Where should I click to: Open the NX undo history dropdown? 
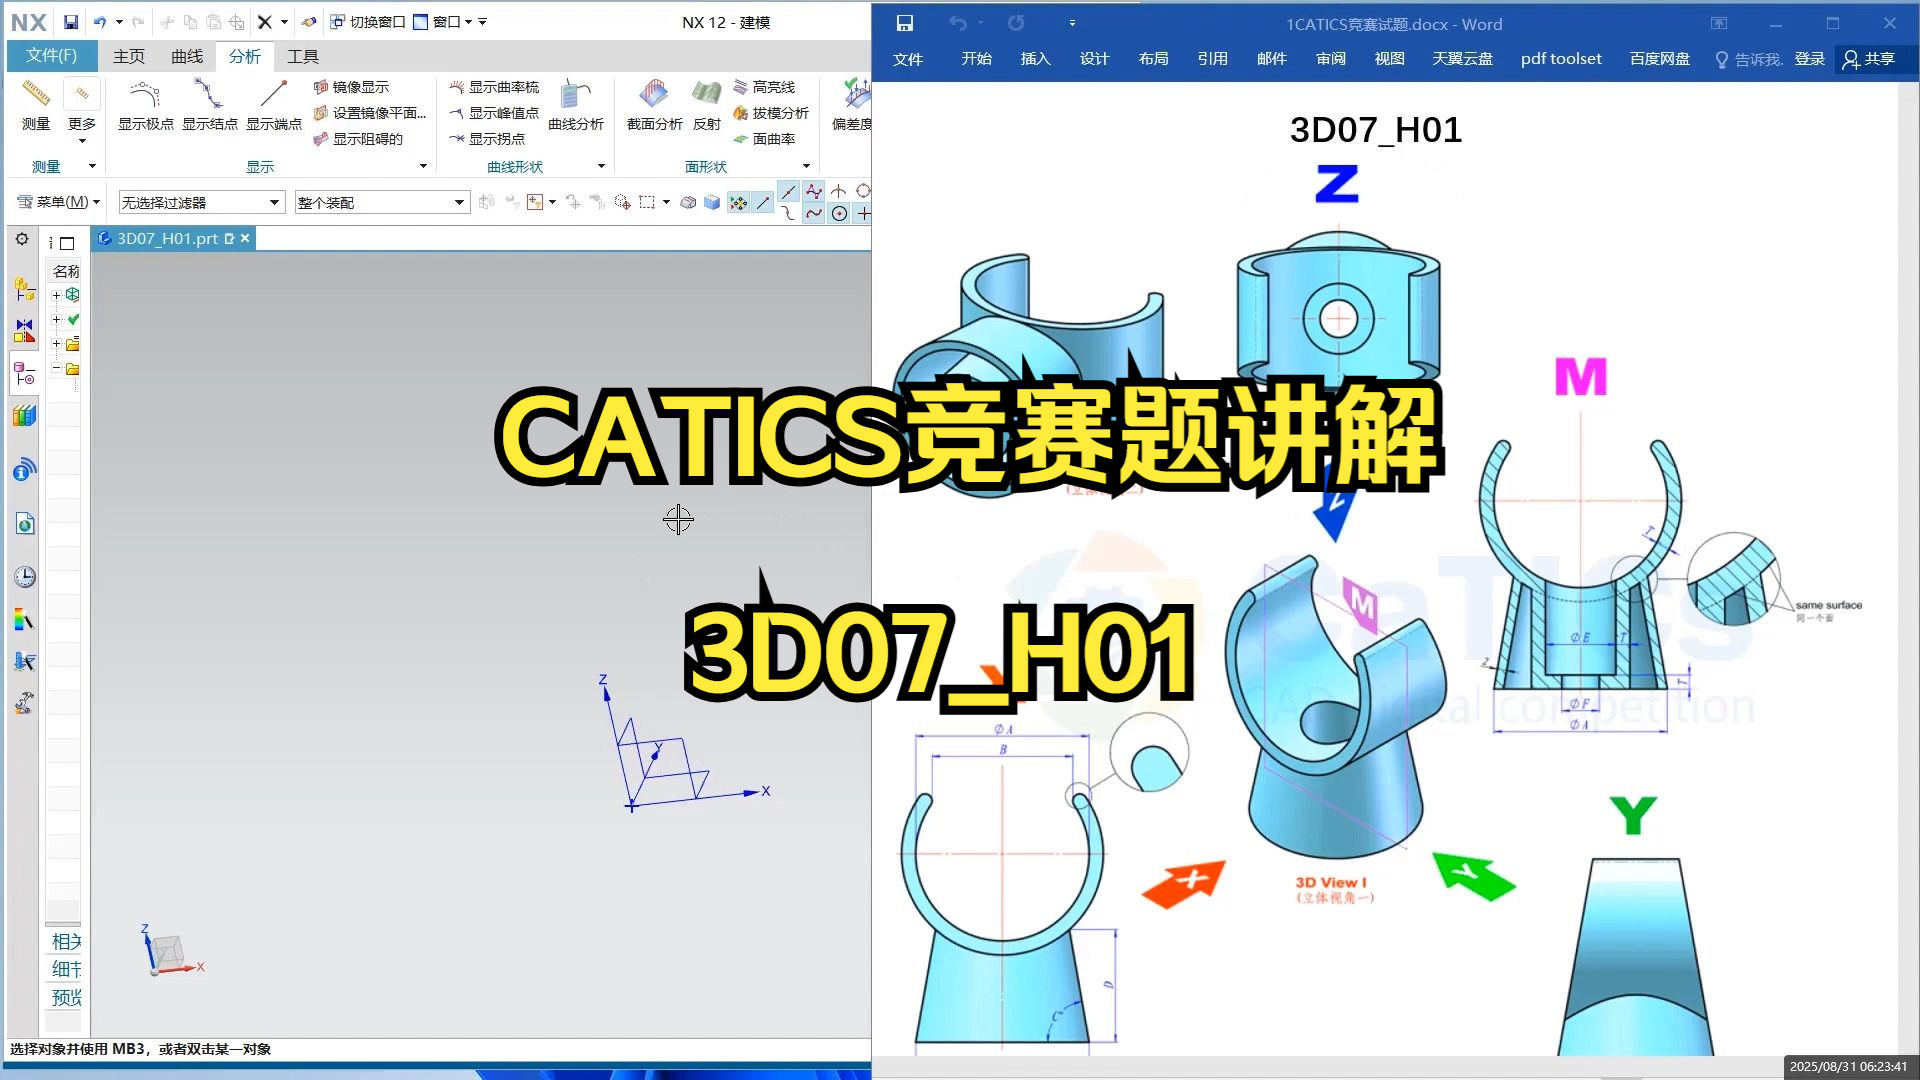point(119,22)
